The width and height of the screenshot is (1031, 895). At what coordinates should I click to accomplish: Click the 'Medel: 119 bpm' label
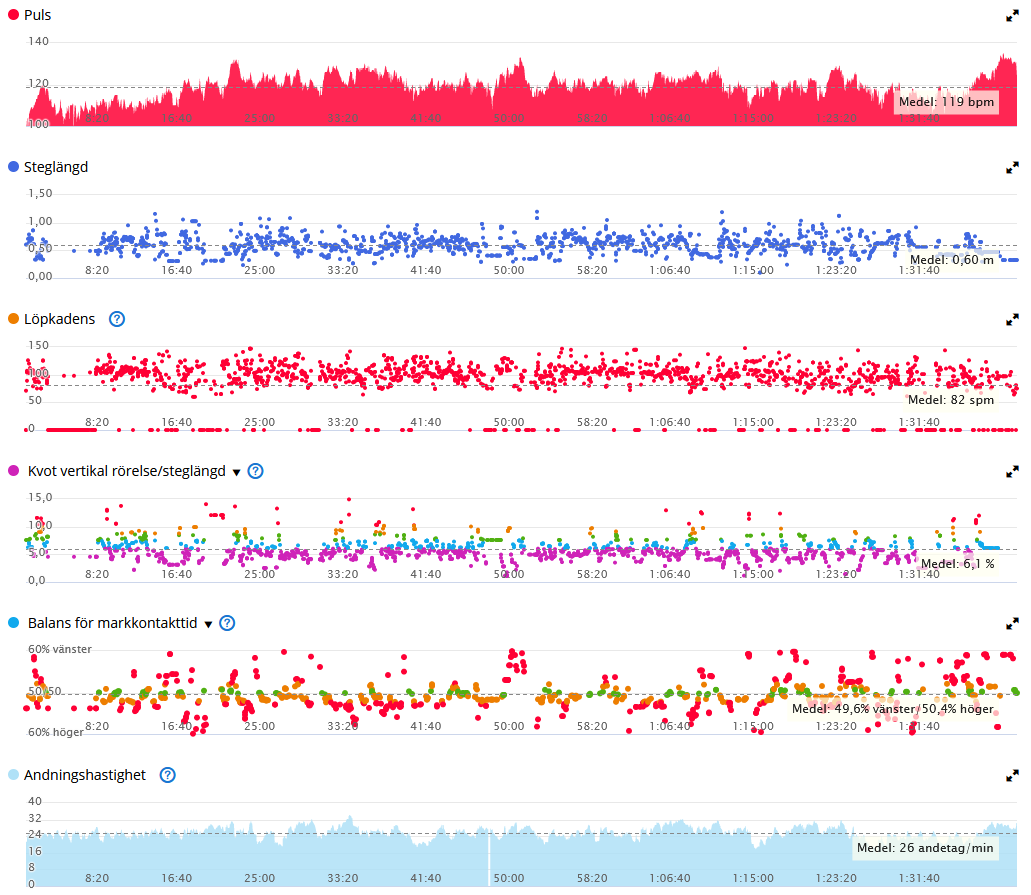946,102
